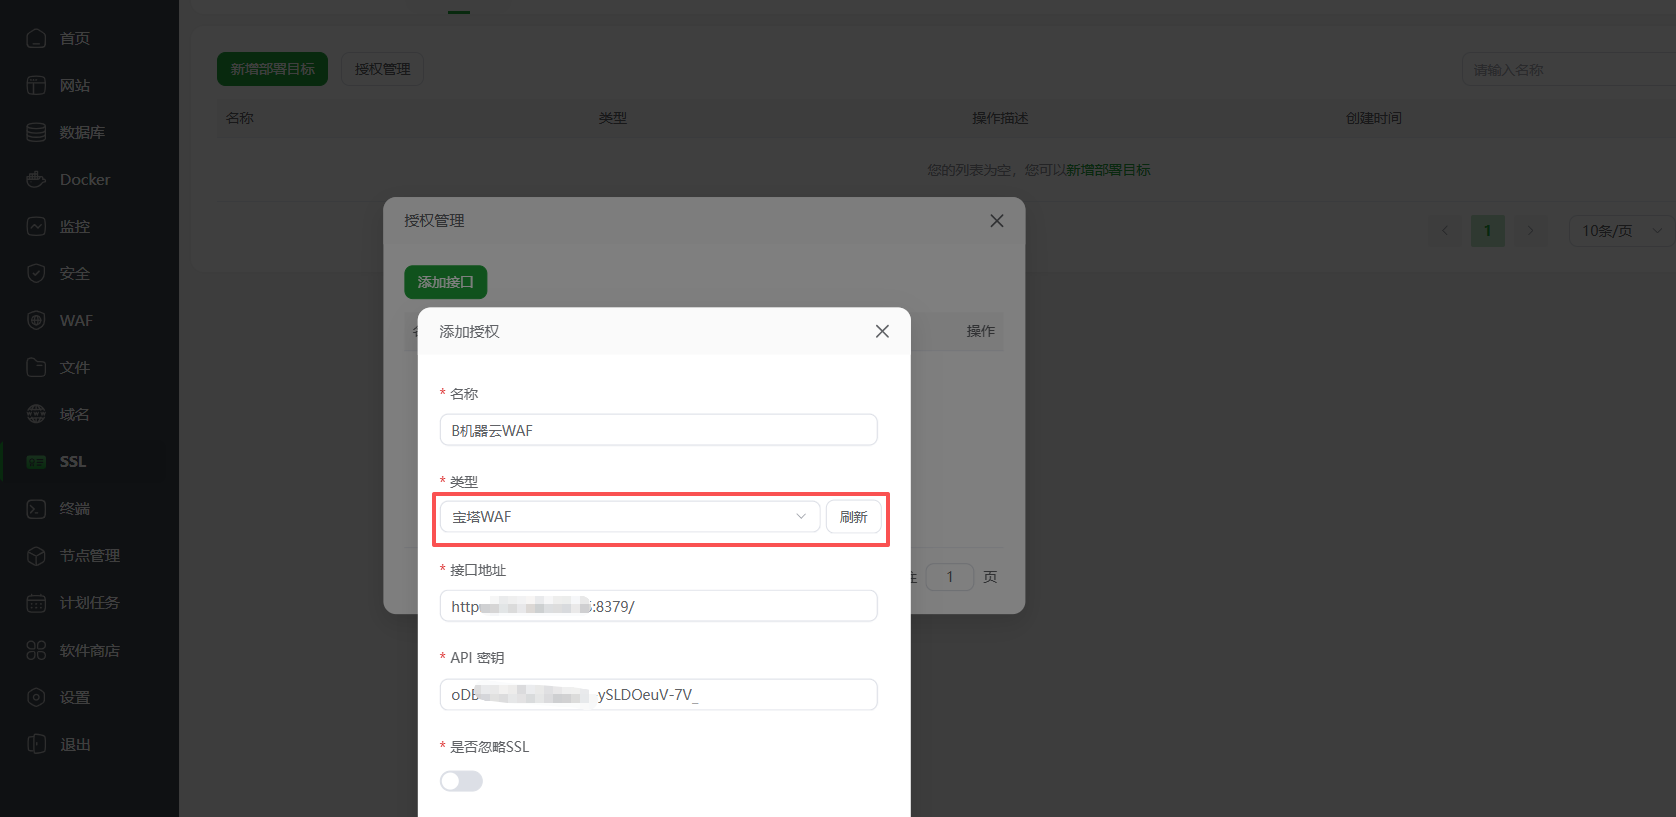Open 软件商店 menu item

click(90, 650)
